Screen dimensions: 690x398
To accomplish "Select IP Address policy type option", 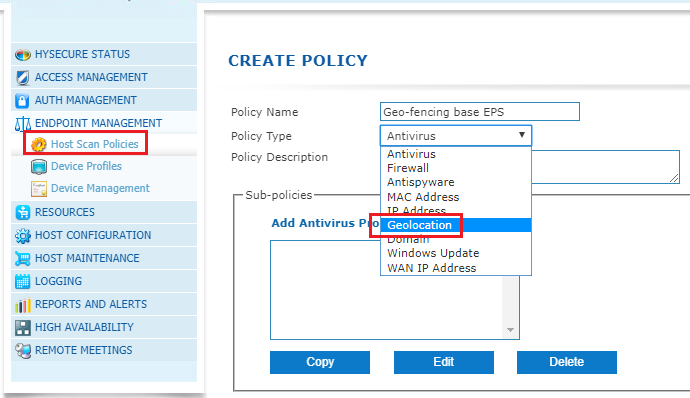I will click(456, 211).
